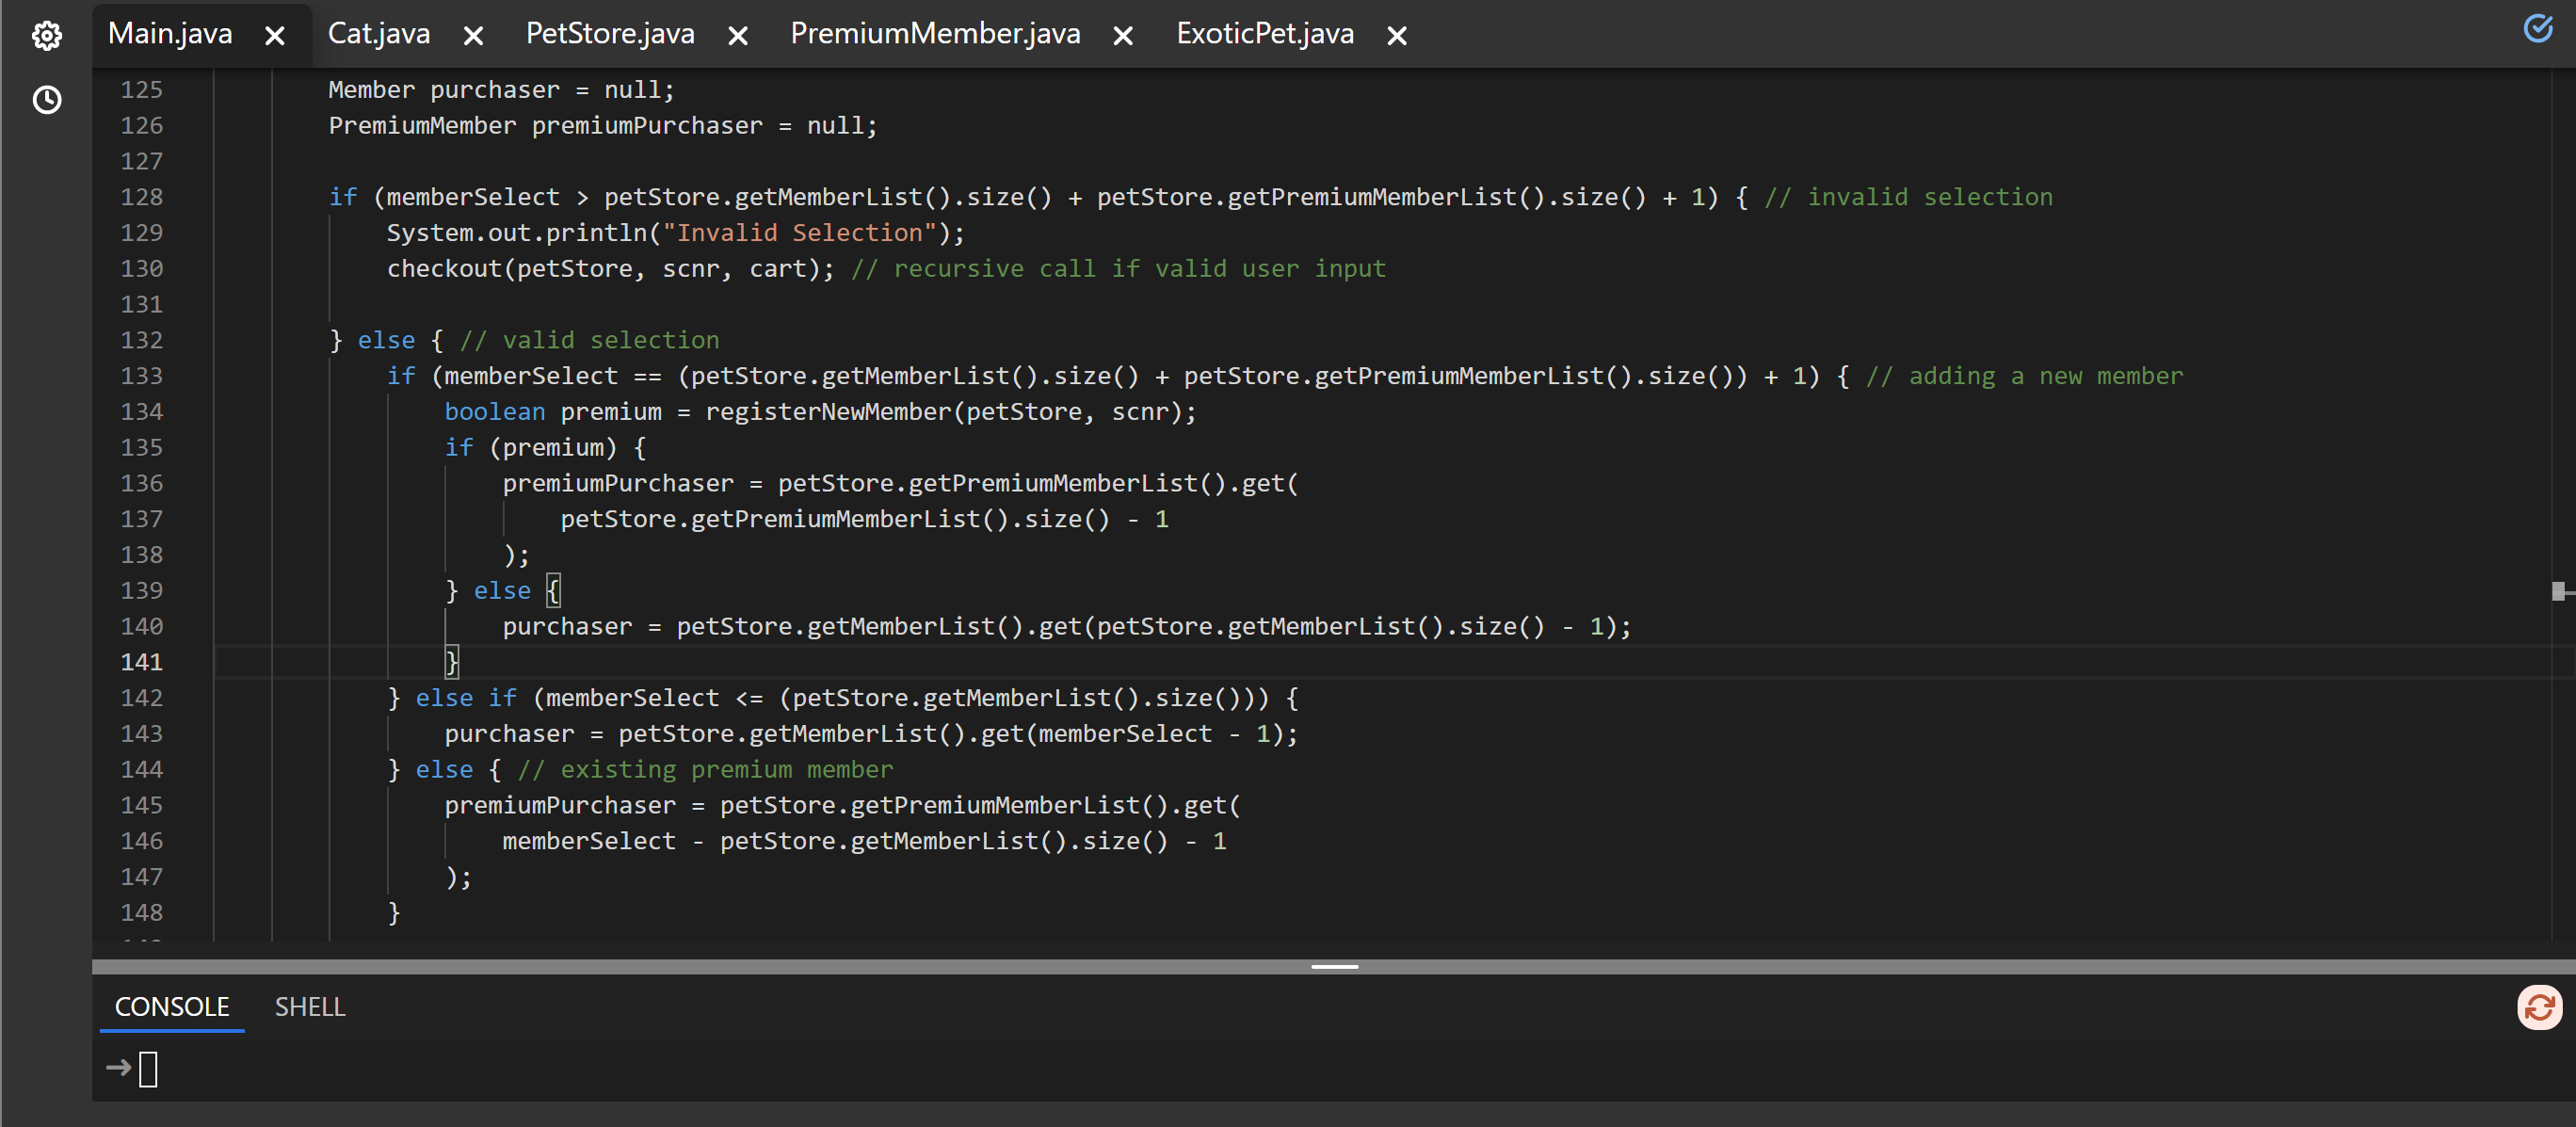Select the CONSOLE tab
The width and height of the screenshot is (2576, 1127).
[x=172, y=1007]
